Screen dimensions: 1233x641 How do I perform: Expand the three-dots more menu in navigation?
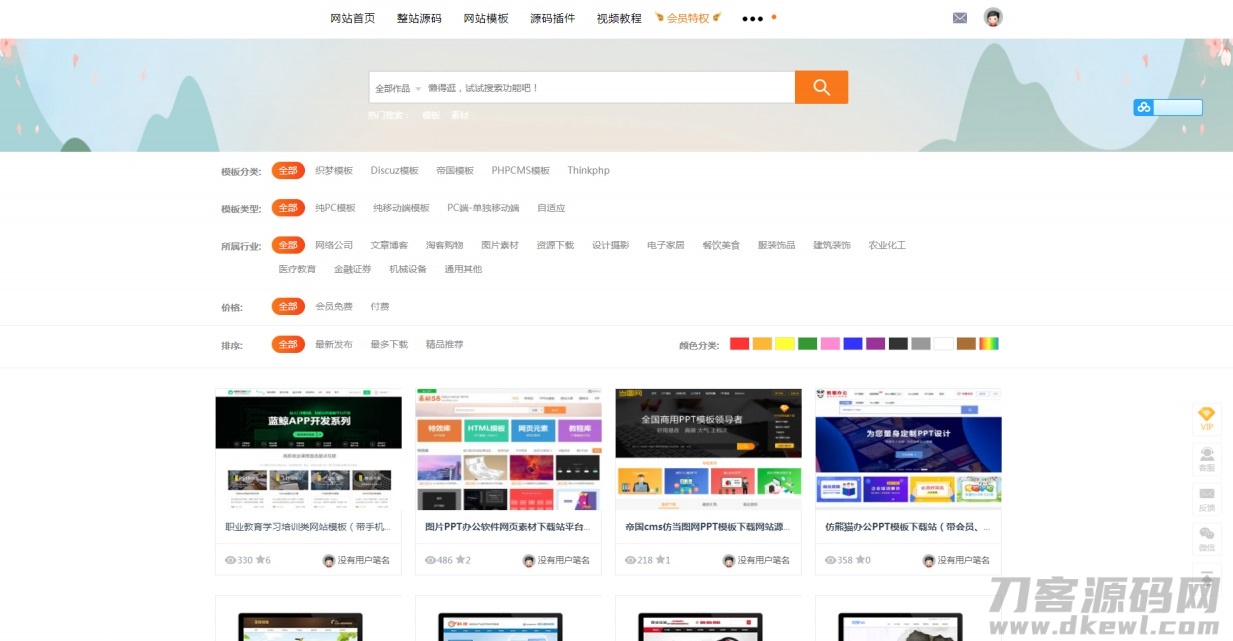pos(753,18)
